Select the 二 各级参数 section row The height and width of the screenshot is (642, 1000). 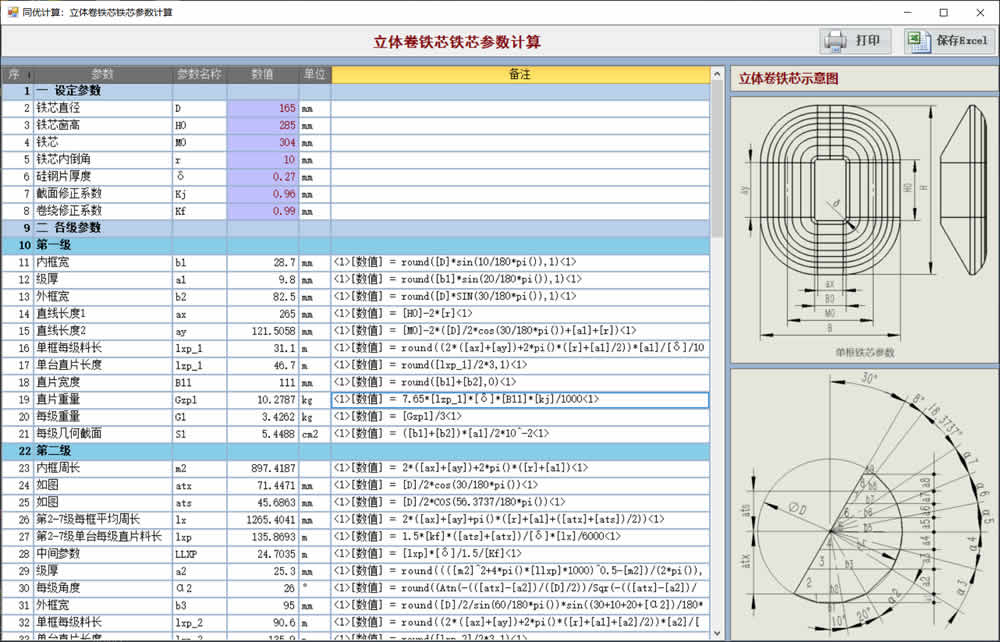[356, 228]
